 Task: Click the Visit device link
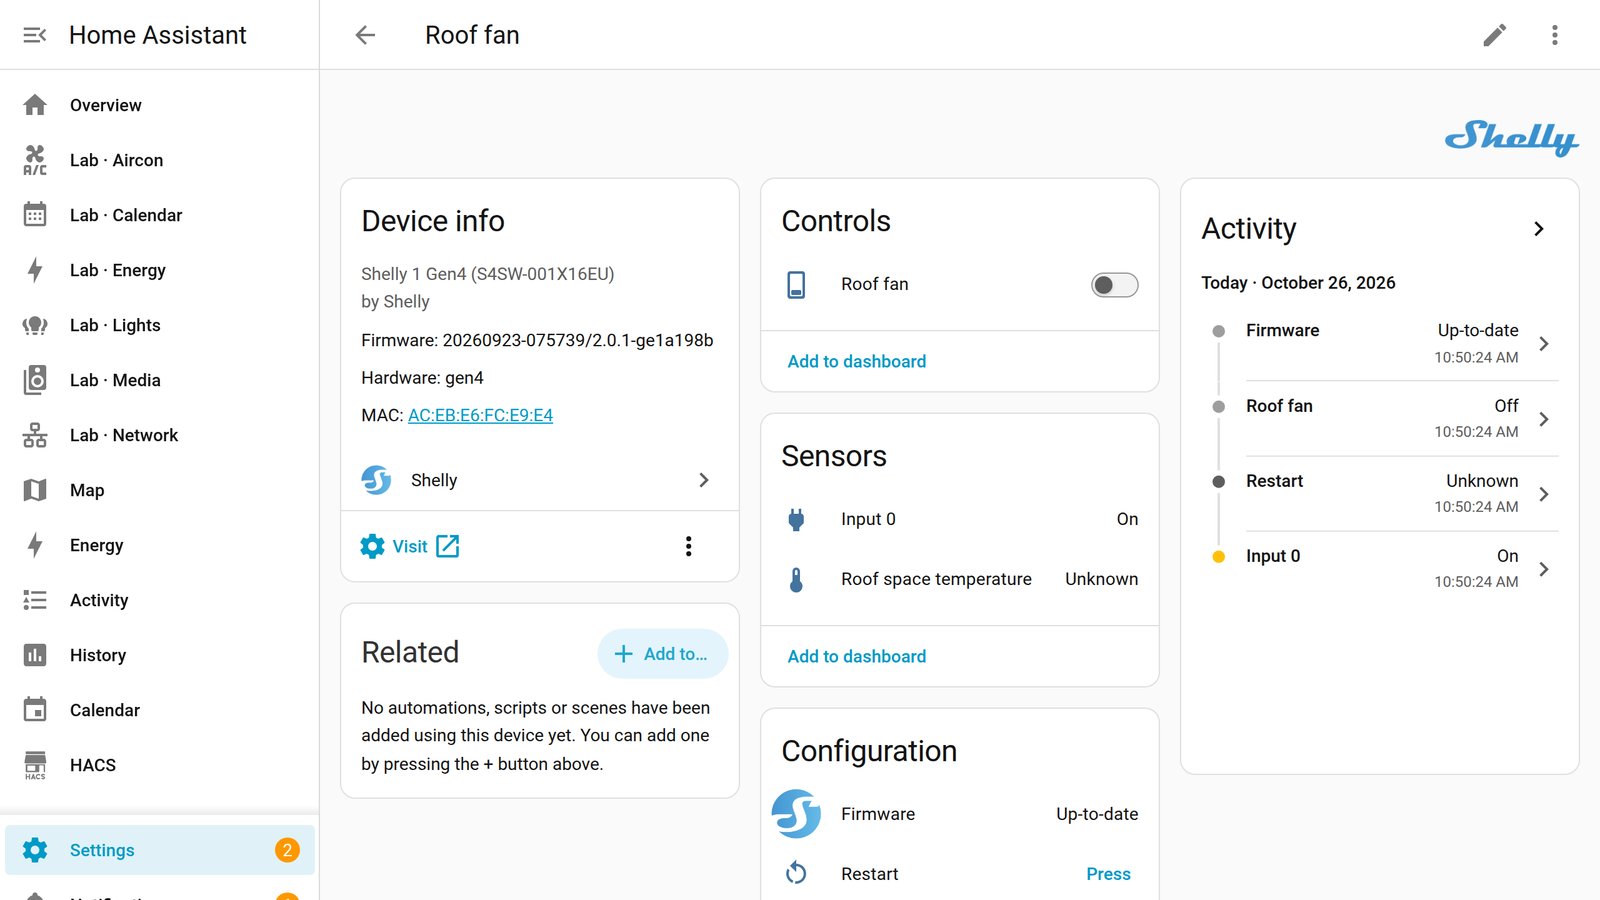[x=410, y=546]
